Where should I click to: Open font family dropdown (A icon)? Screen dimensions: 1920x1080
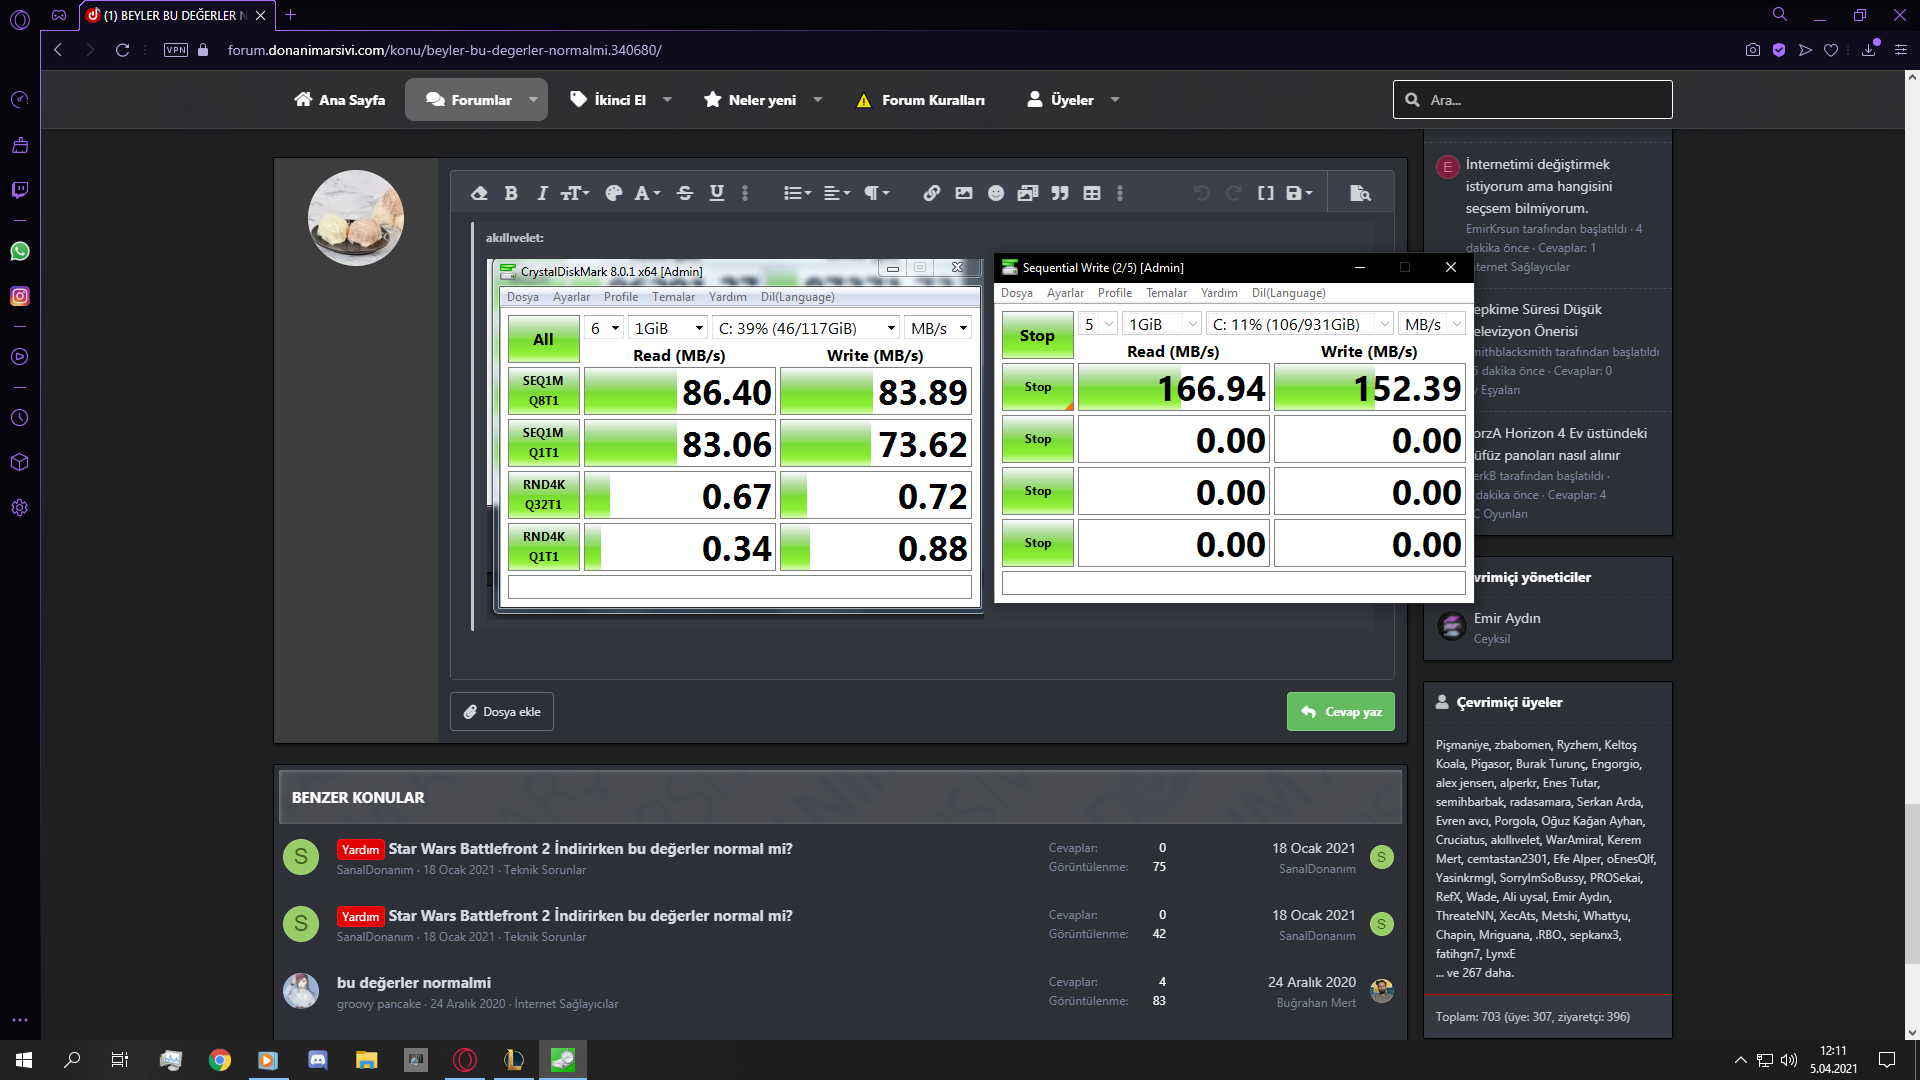click(647, 193)
